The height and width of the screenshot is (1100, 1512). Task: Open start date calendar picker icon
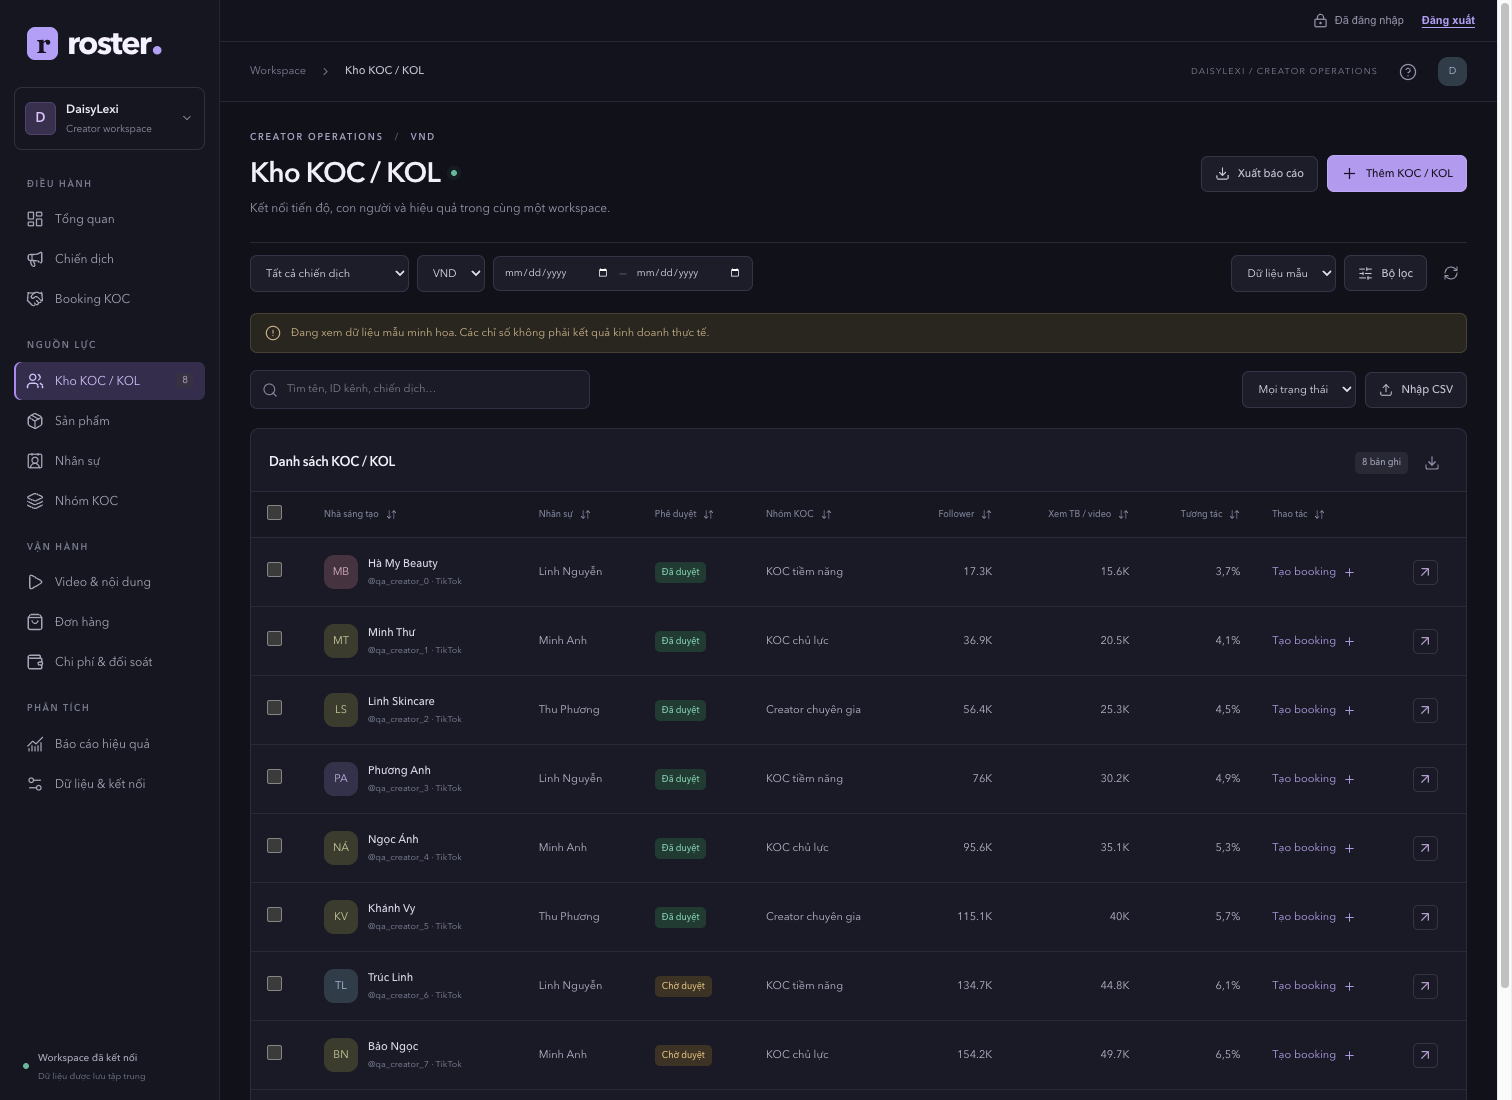pos(603,273)
